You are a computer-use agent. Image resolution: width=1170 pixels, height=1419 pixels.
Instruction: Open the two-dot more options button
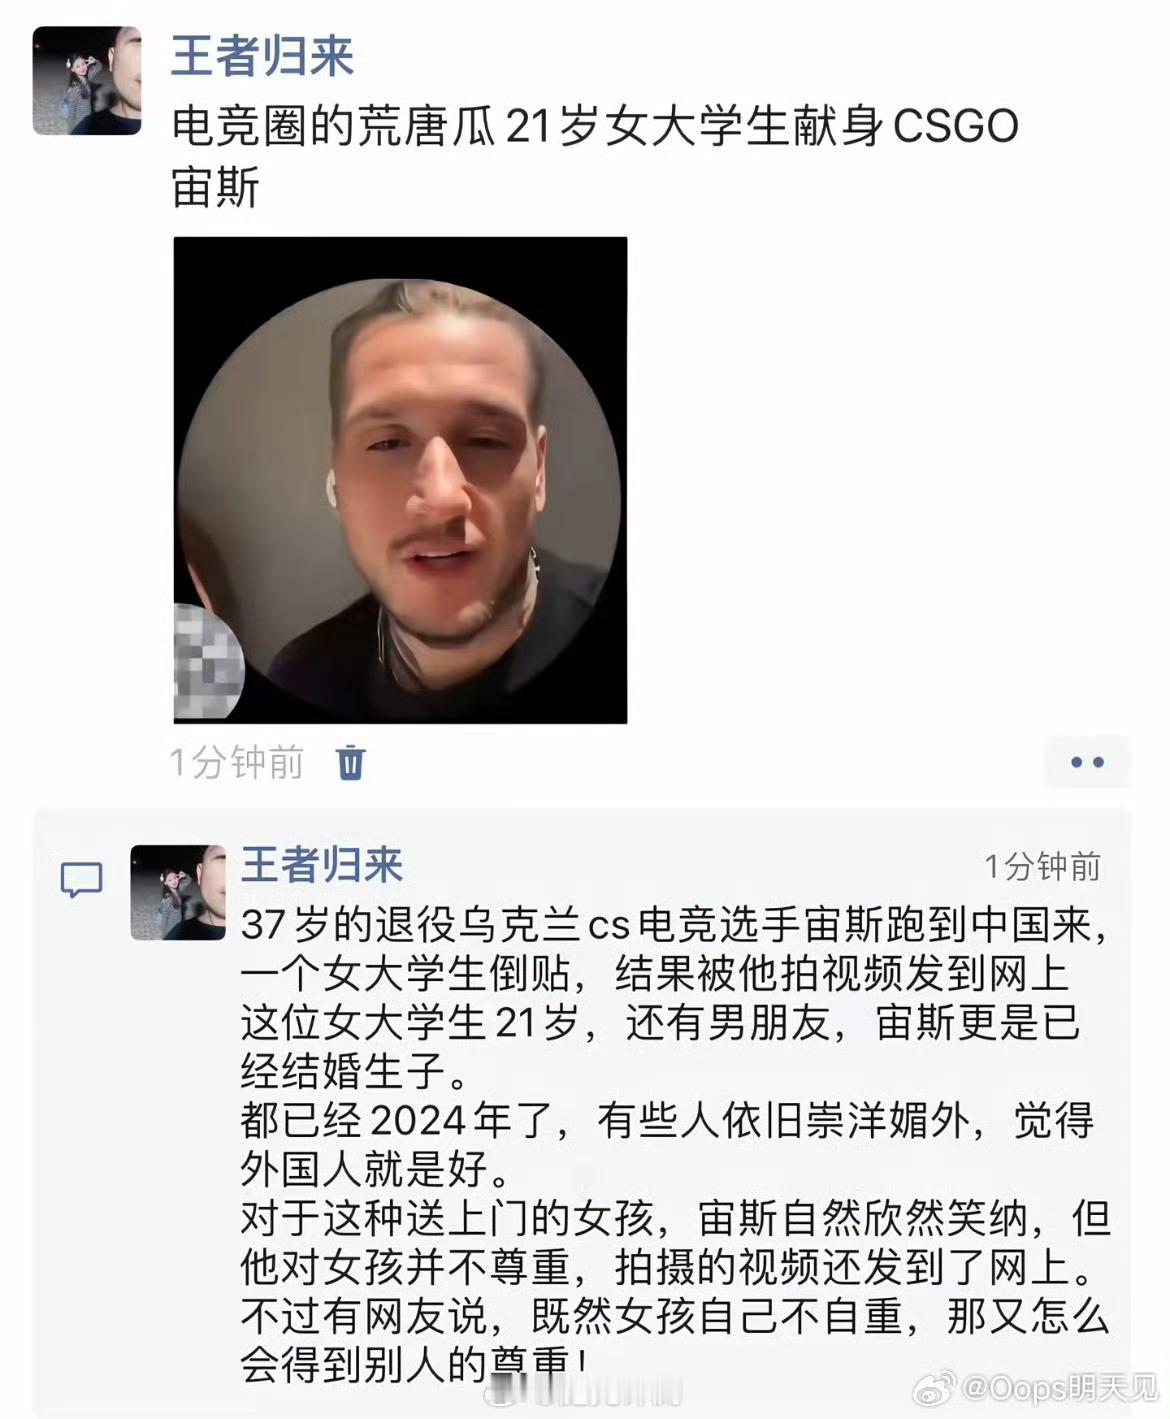(1086, 762)
